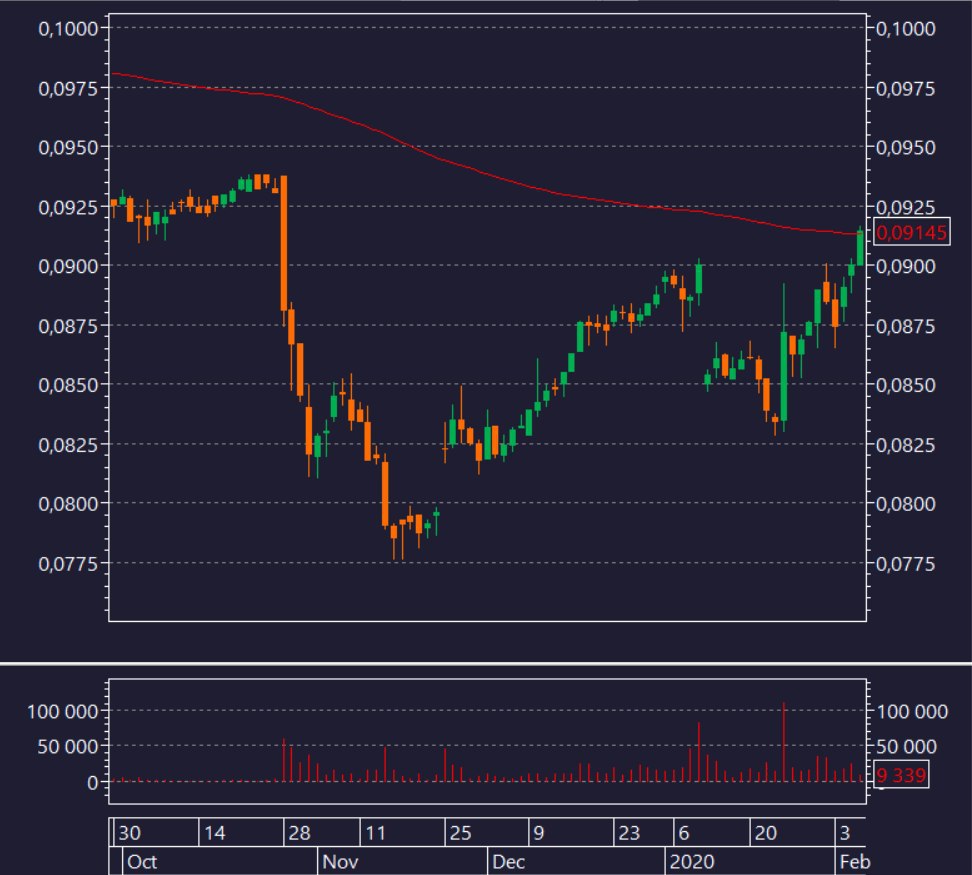Image resolution: width=972 pixels, height=875 pixels.
Task: Click the date 9 on the time axis
Action: coord(539,833)
